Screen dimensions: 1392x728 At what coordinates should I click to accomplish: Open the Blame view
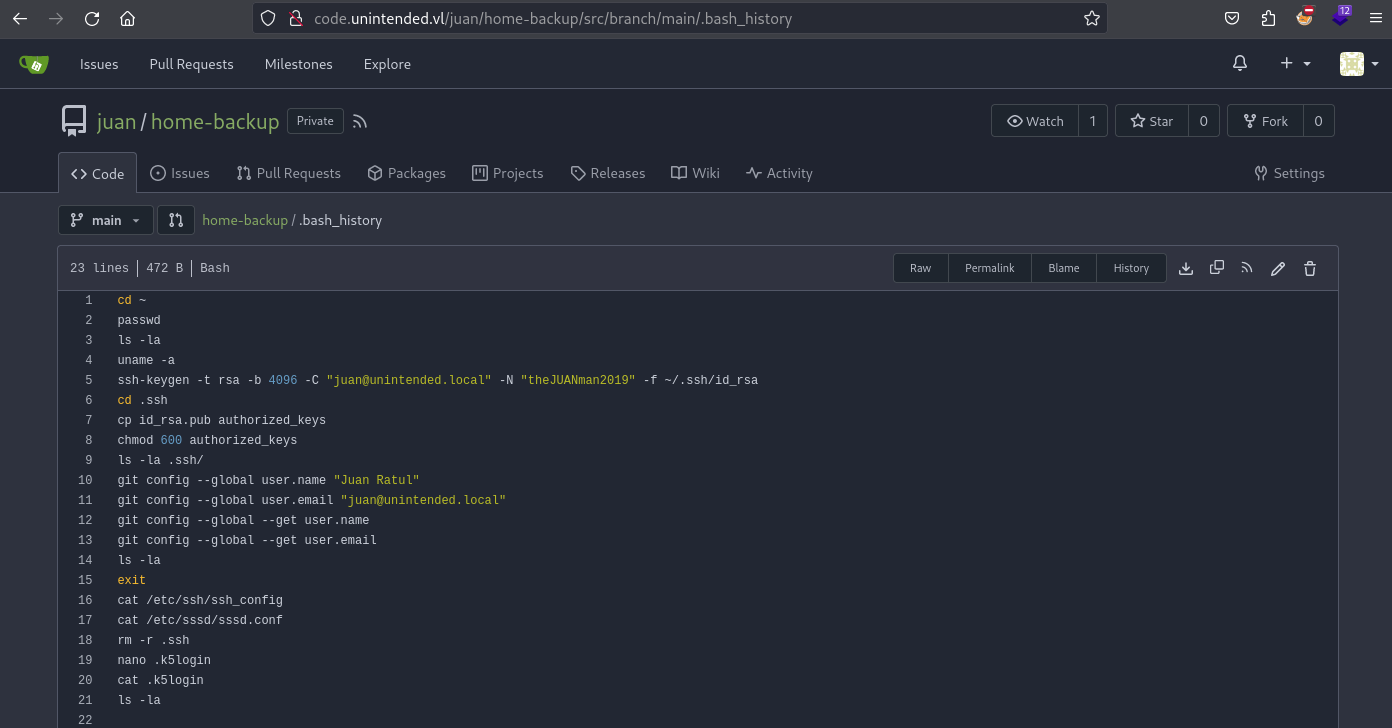1064,268
